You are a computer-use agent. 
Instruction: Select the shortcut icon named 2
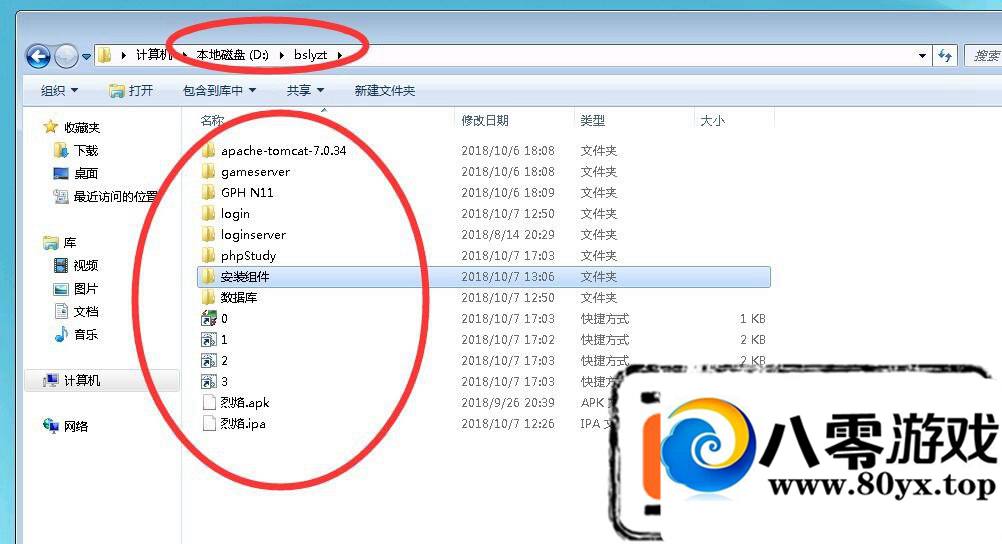coord(209,361)
